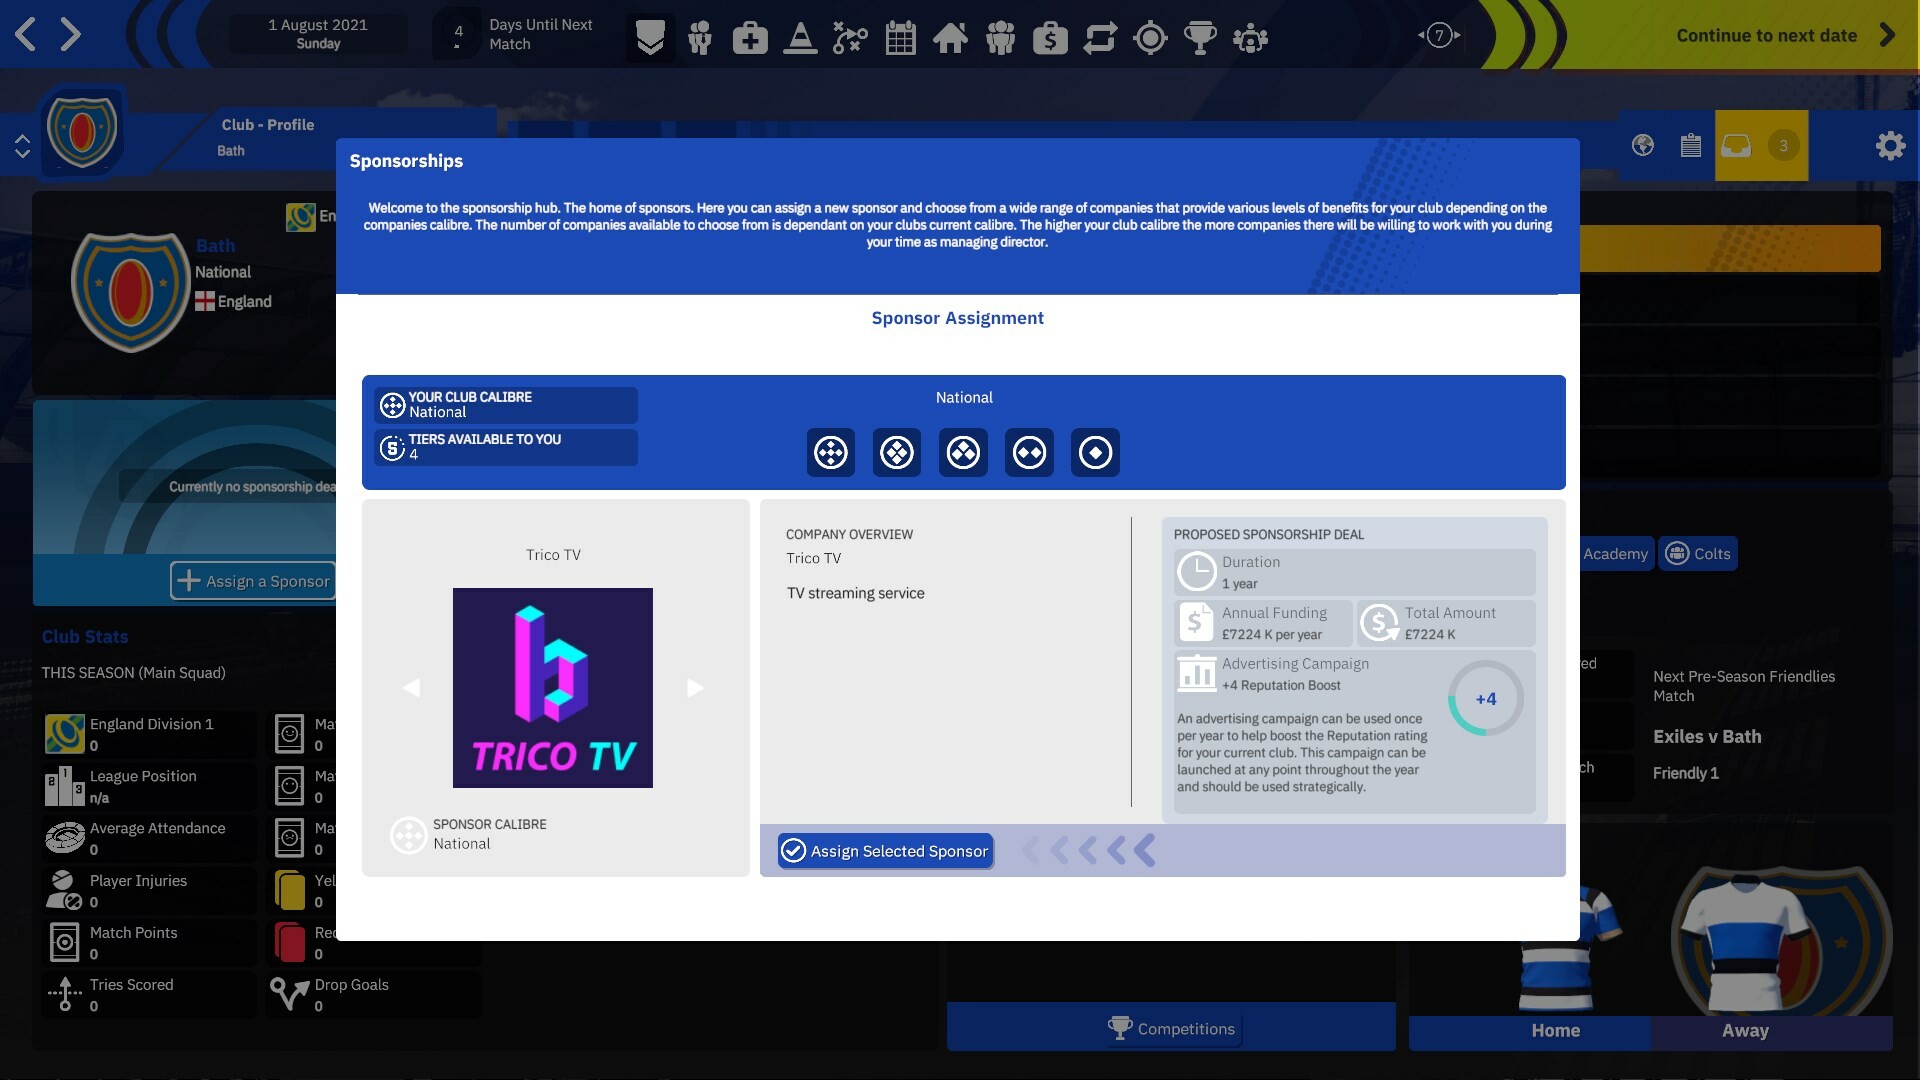
Task: Open the Competitions trophy icon
Action: [1200, 38]
